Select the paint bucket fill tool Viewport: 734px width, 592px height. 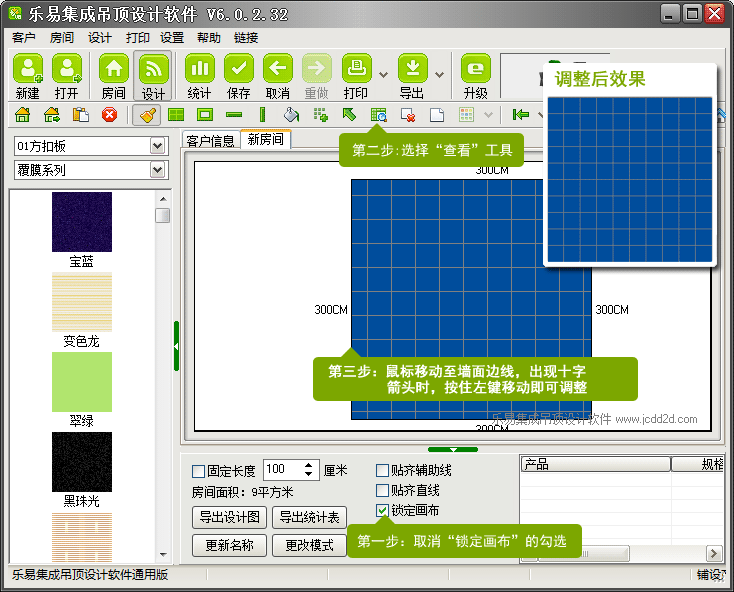[x=291, y=115]
